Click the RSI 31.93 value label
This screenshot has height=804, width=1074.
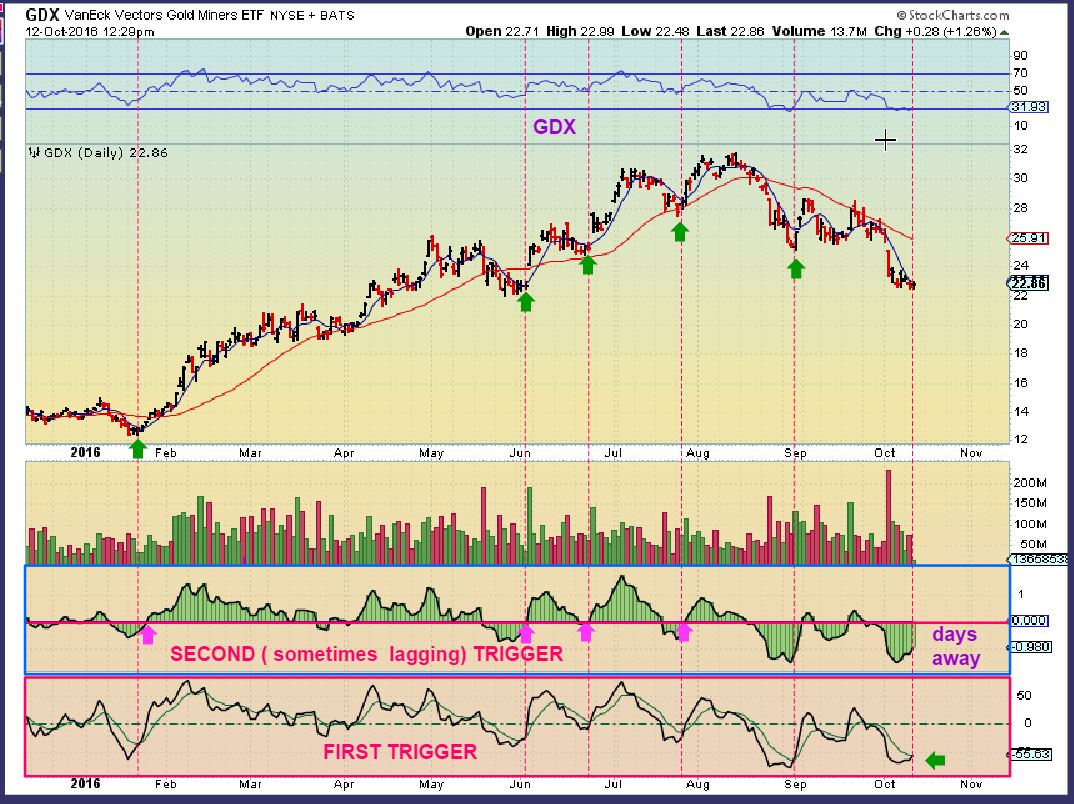coord(1029,107)
